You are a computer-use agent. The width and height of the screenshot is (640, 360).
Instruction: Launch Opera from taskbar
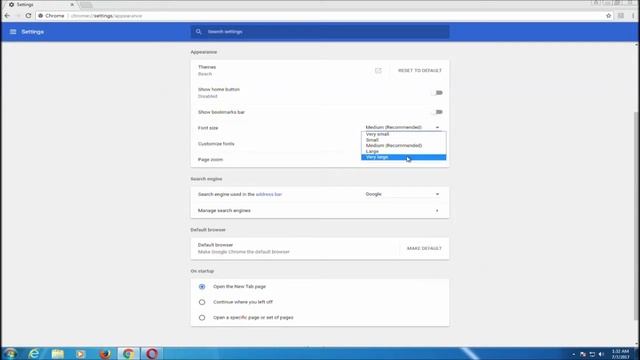(x=152, y=353)
